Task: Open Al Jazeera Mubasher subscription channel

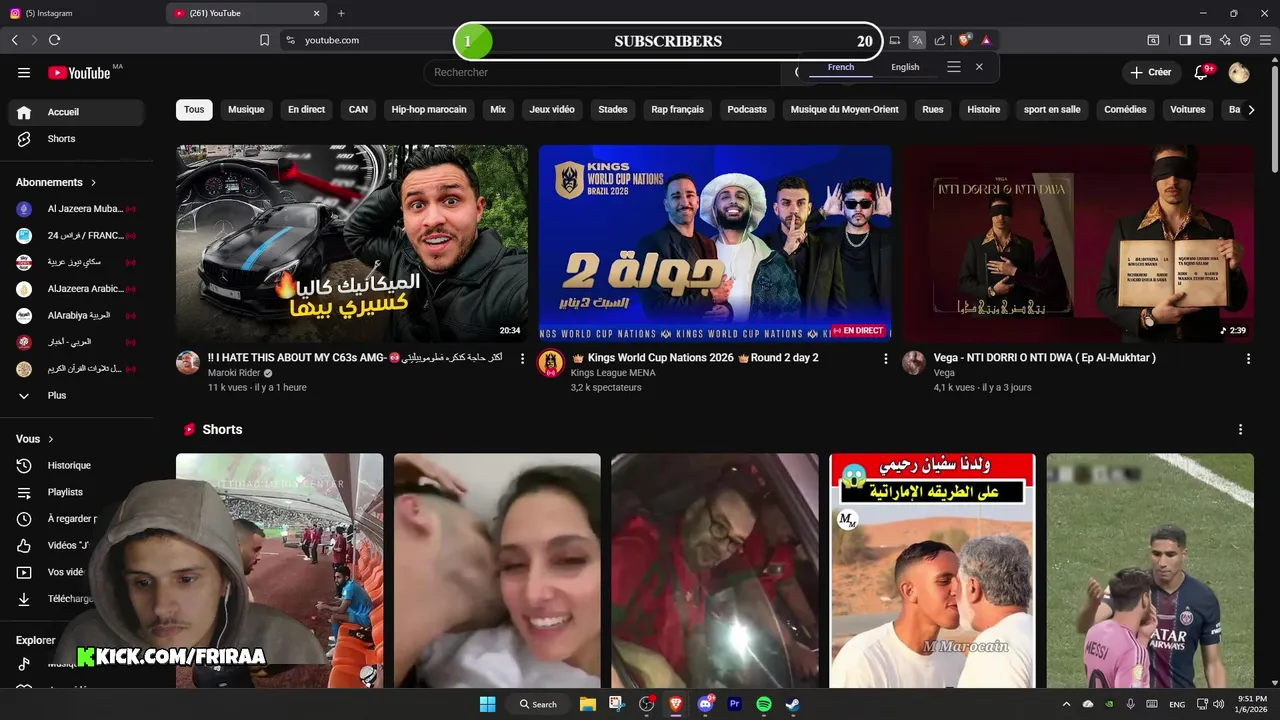Action: point(77,209)
